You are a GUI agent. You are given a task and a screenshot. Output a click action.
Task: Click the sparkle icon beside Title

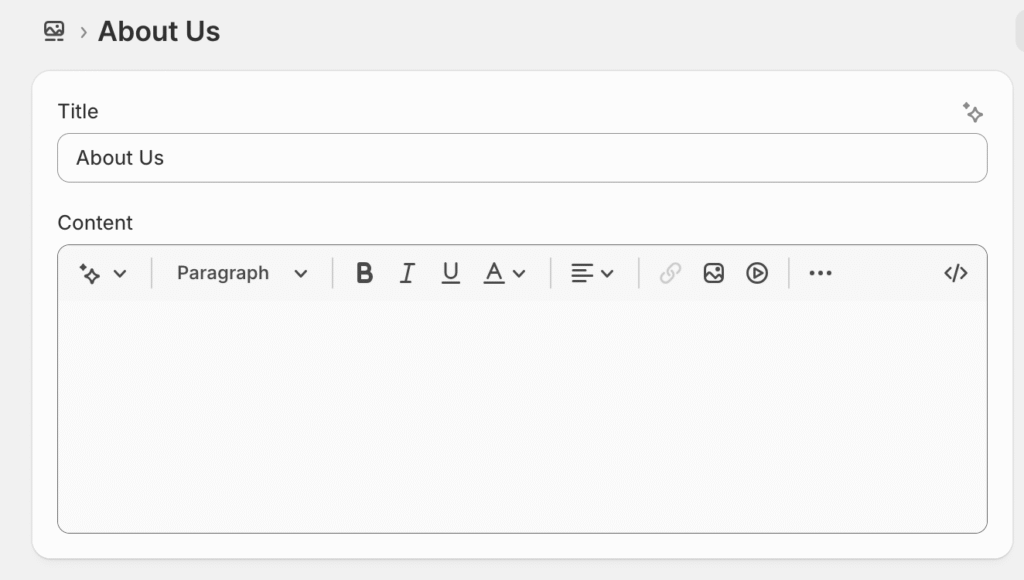[973, 112]
